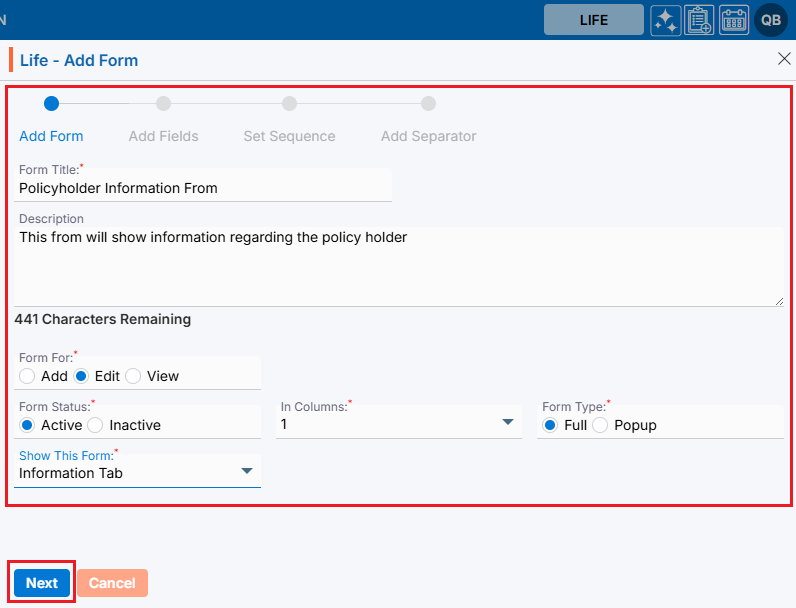Select Full as the Form Type
This screenshot has width=796, height=608.
(549, 425)
